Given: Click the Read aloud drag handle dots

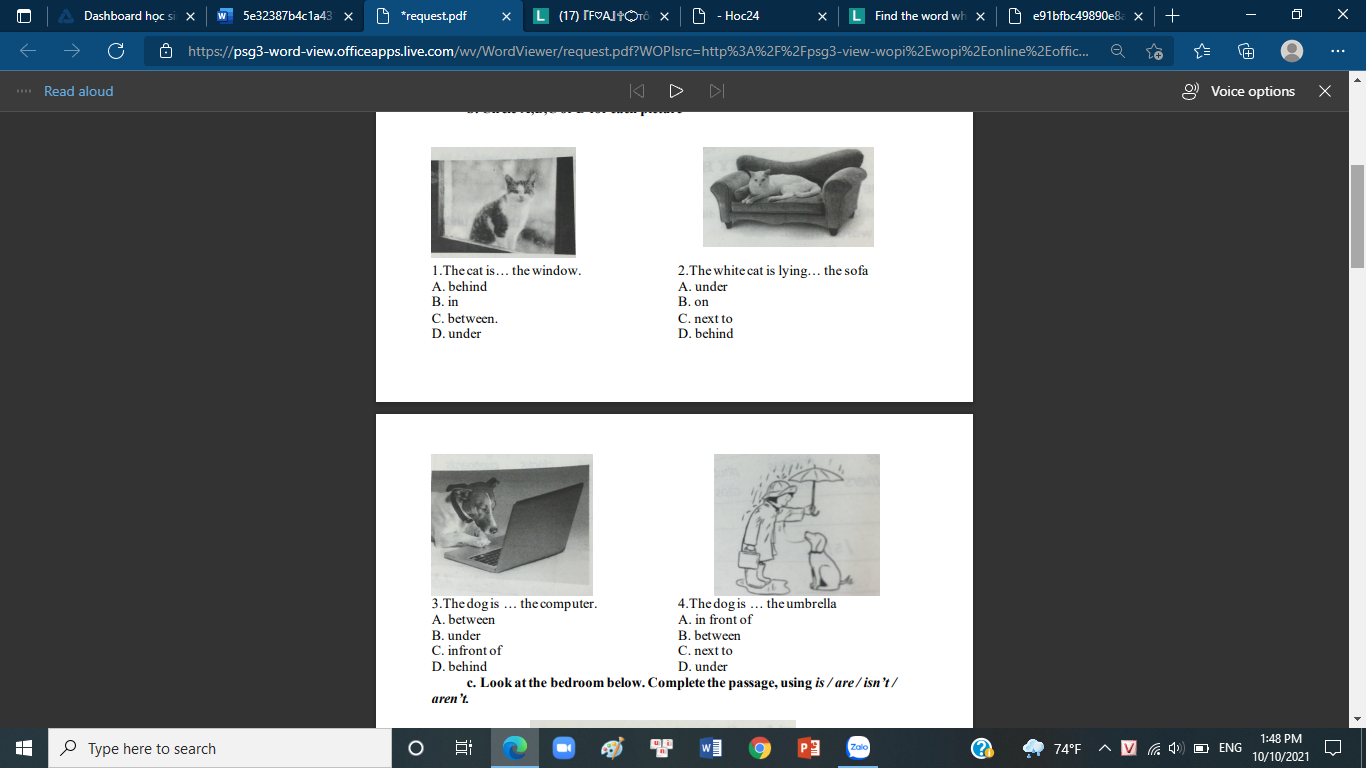Looking at the screenshot, I should pos(25,91).
